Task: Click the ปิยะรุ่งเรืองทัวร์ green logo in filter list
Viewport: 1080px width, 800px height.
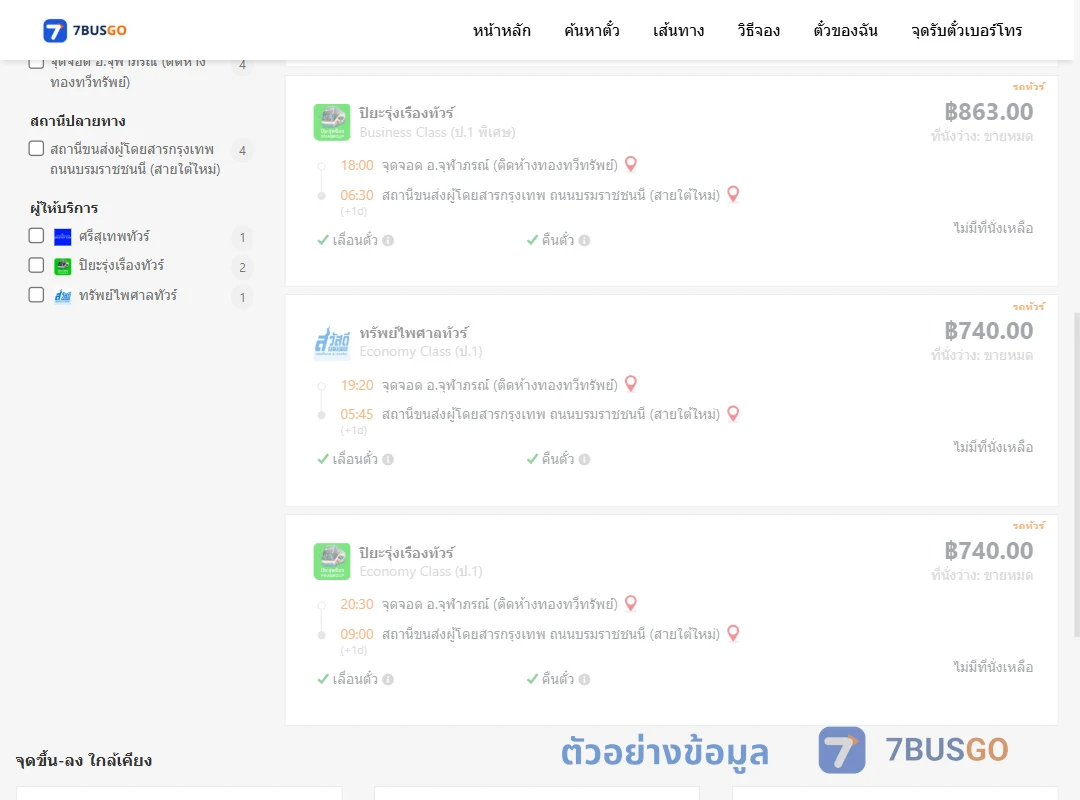Action: coord(63,267)
